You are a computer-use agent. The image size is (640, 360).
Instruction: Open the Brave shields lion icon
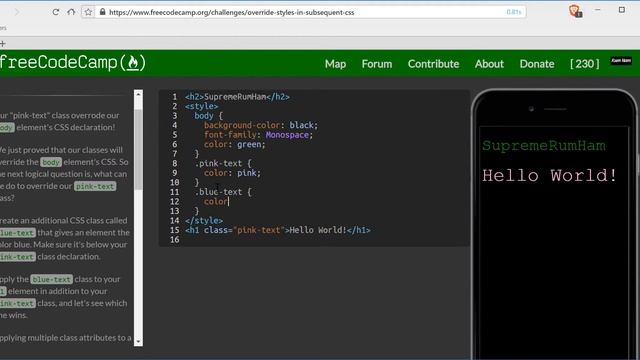point(575,11)
